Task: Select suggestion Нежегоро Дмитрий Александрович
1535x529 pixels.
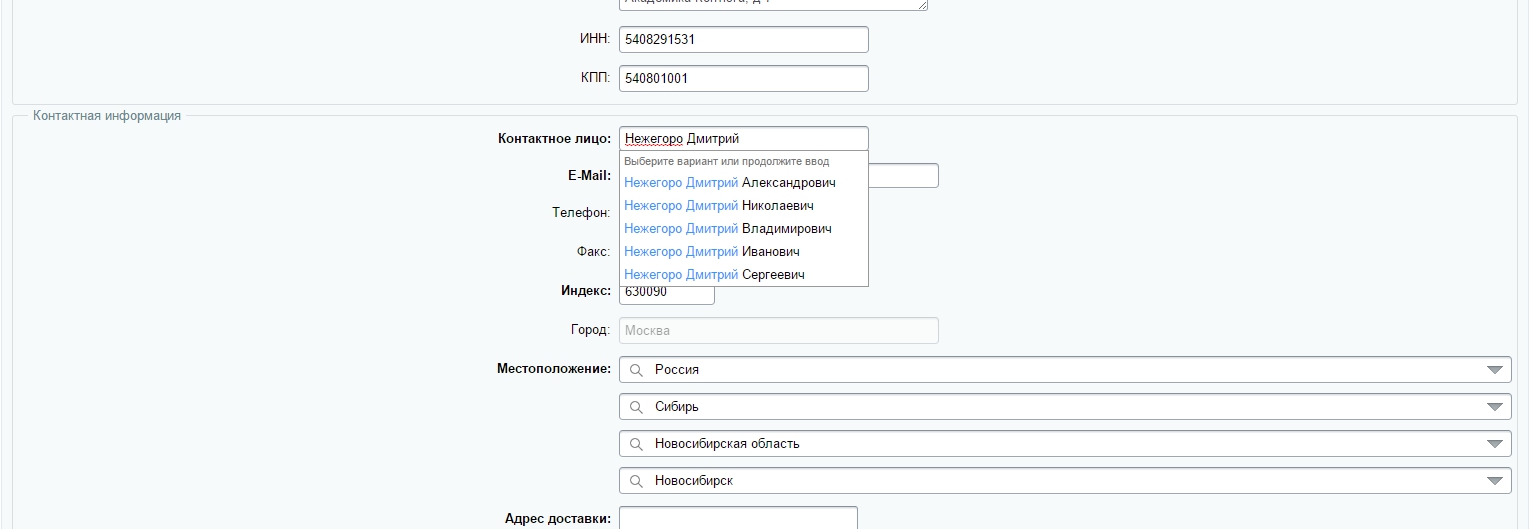Action: [x=729, y=183]
